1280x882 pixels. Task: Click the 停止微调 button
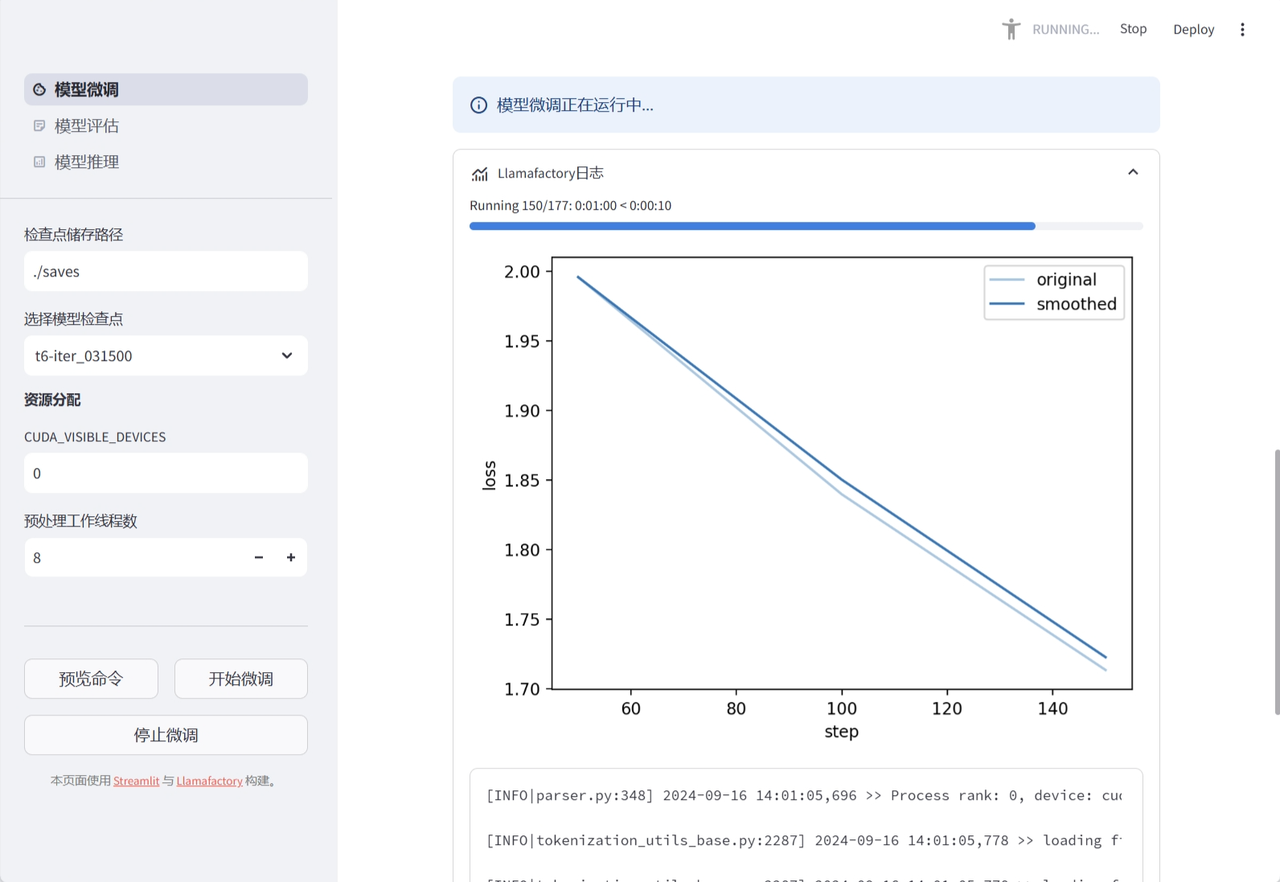click(166, 735)
